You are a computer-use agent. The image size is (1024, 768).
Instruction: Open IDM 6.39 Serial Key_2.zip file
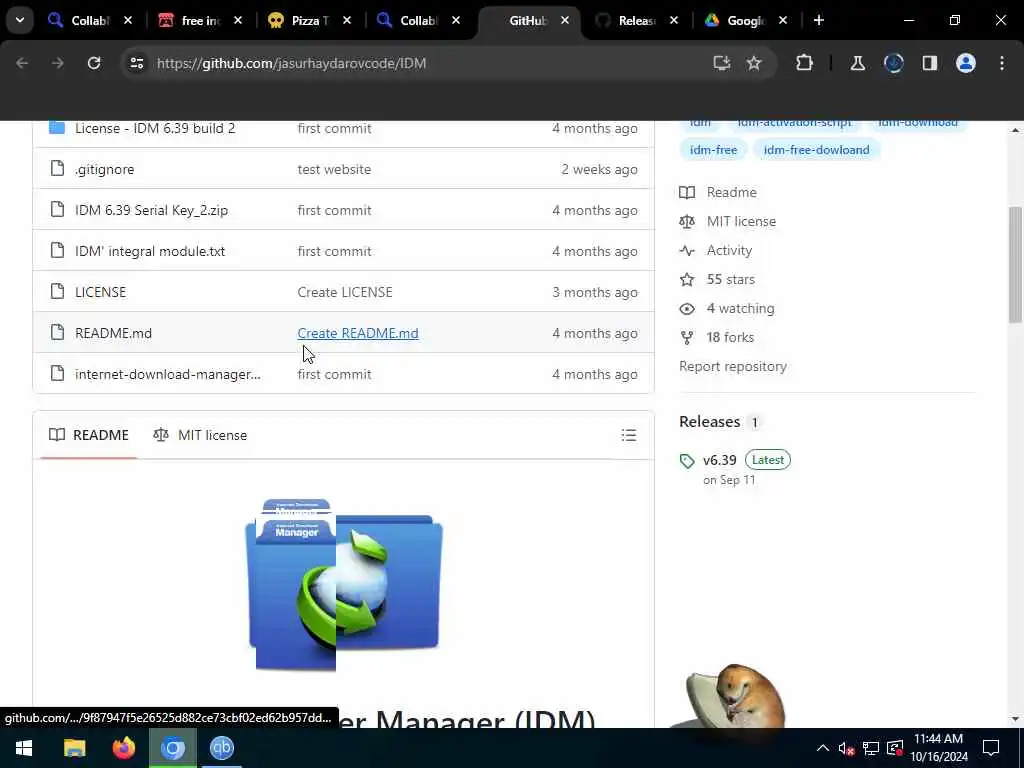(x=152, y=210)
